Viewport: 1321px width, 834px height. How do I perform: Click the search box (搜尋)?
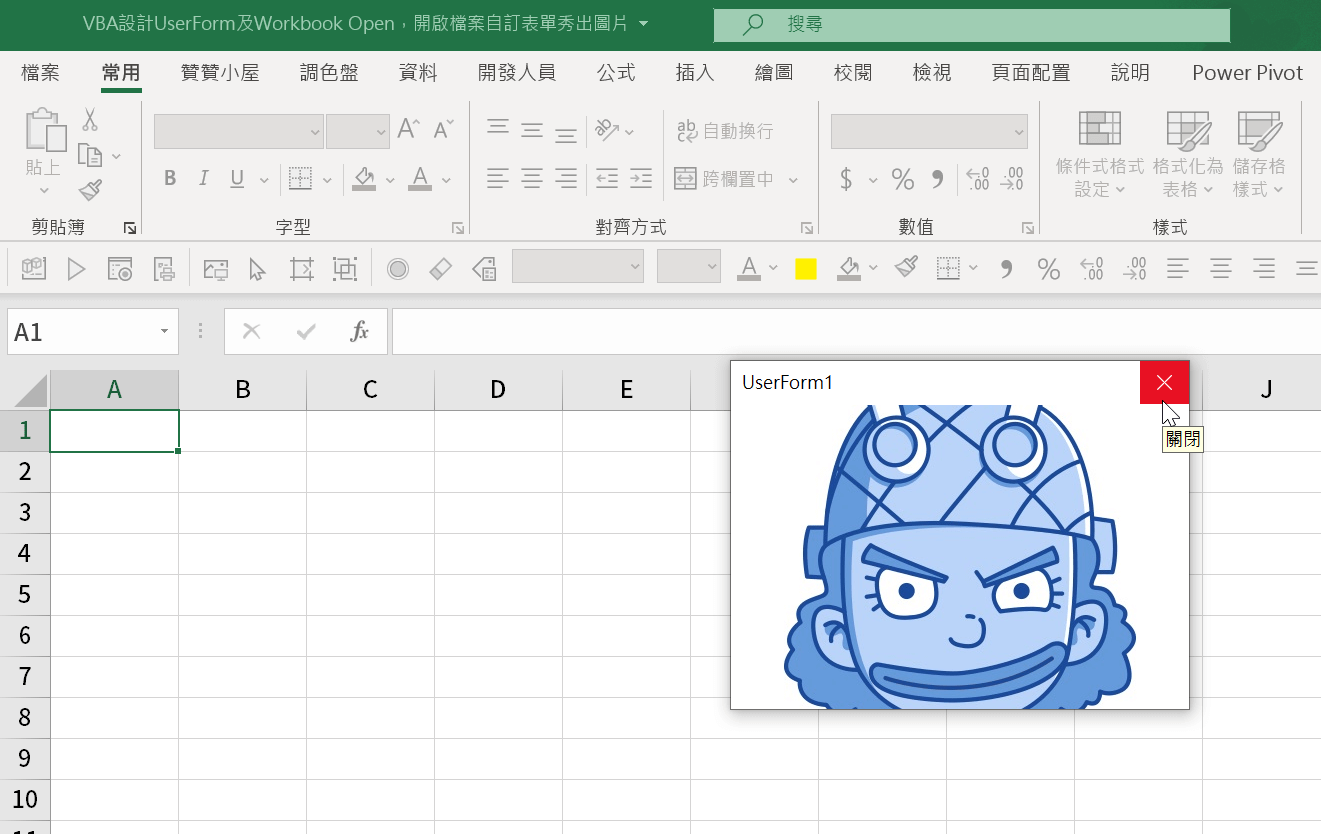tap(972, 24)
